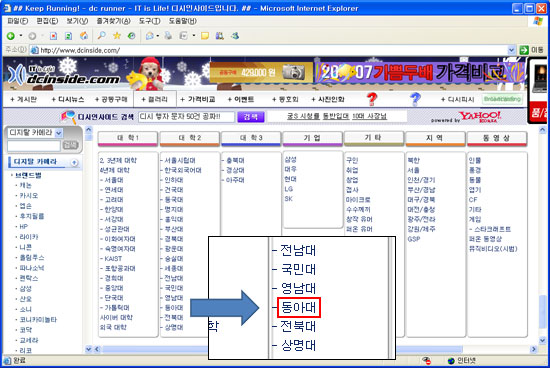Expand the address bar dropdown arrow
This screenshot has height=368, width=550.
pyautogui.click(x=511, y=50)
